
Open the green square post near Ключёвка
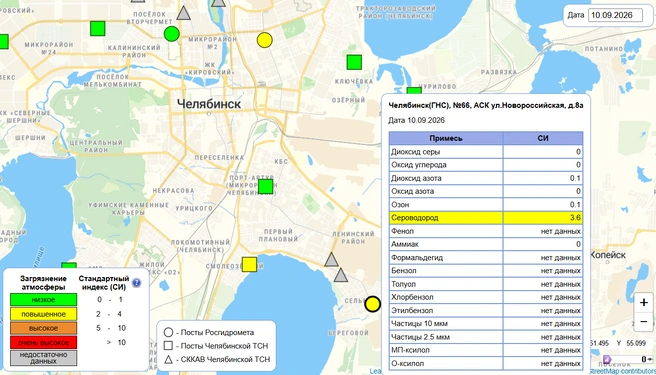tap(354, 62)
